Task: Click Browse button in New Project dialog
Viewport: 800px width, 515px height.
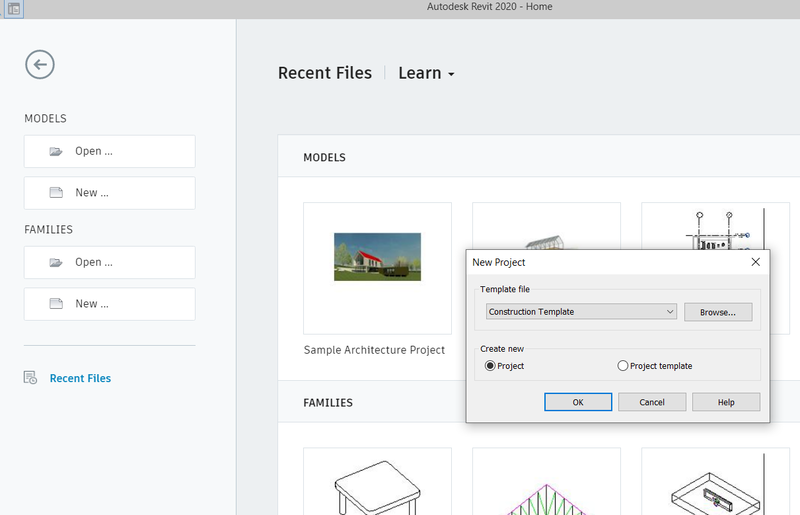Action: [x=718, y=312]
